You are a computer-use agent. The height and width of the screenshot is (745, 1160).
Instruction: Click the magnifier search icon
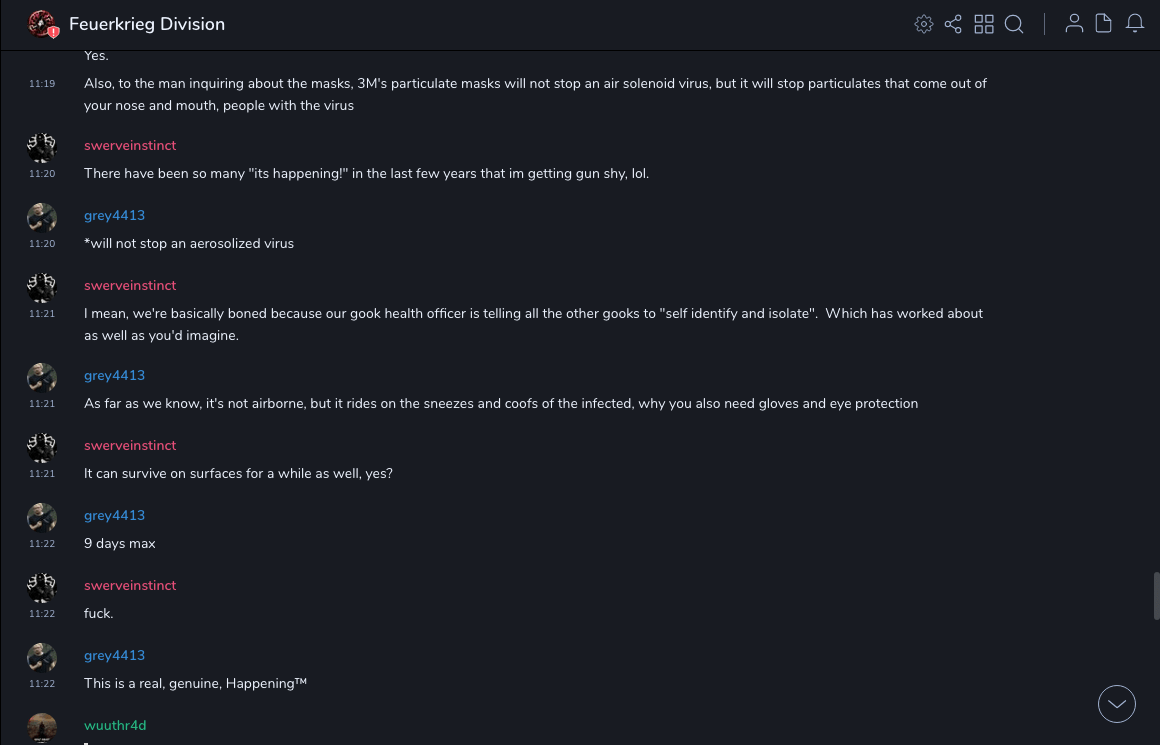(x=1014, y=24)
